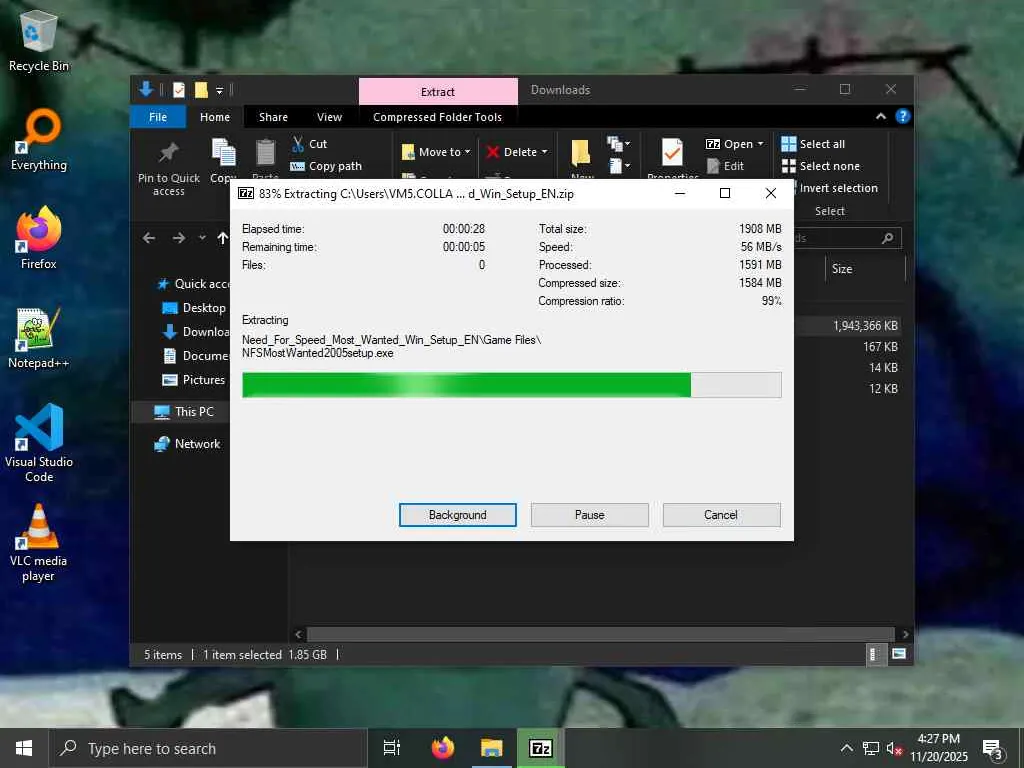Click the horizontal scrollbar in Explorer
Screen dimensions: 1024x768
click(600, 634)
